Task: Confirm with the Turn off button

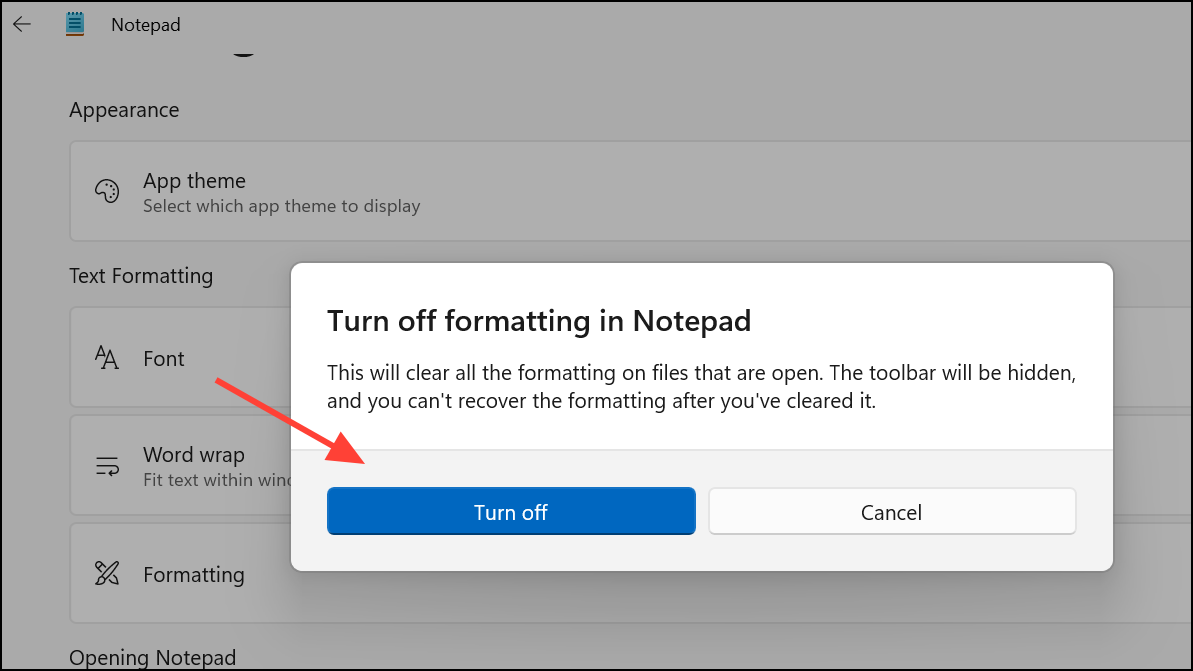Action: point(510,512)
